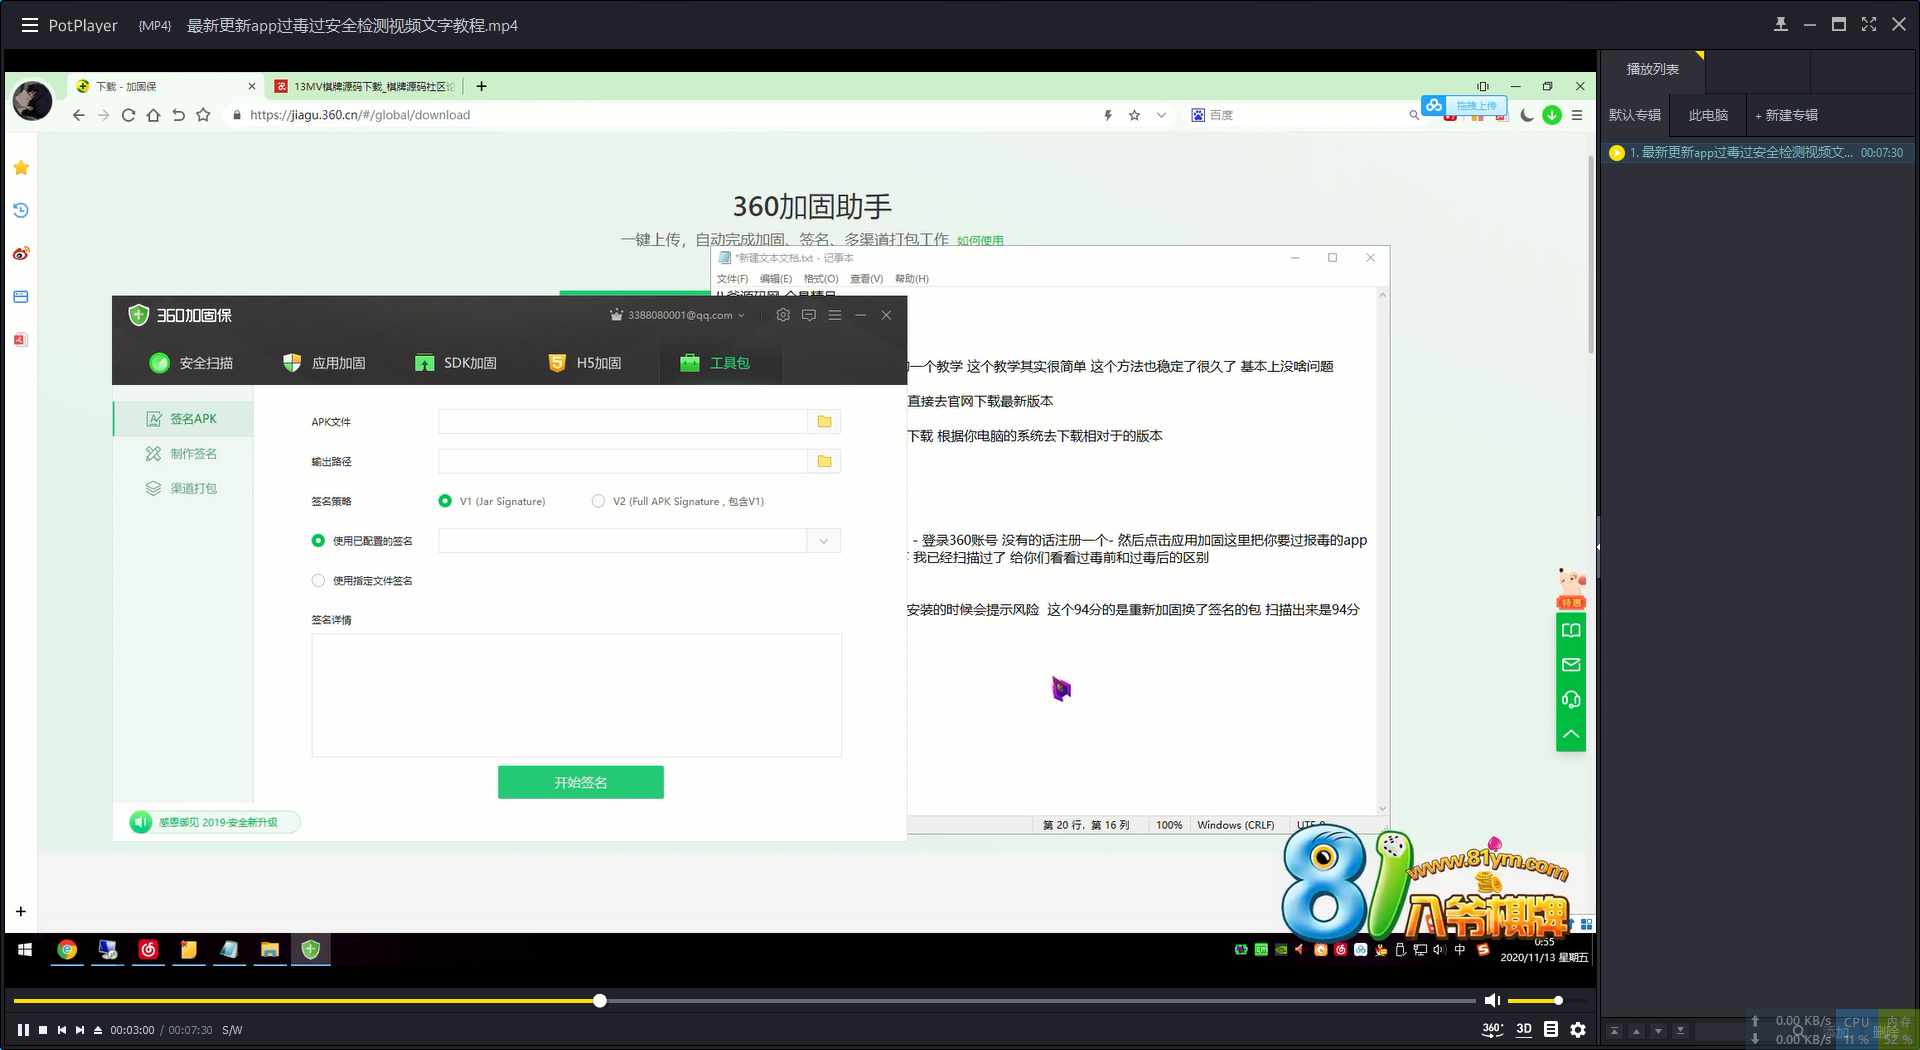Open Notepad 编辑(E) menu

(x=776, y=279)
